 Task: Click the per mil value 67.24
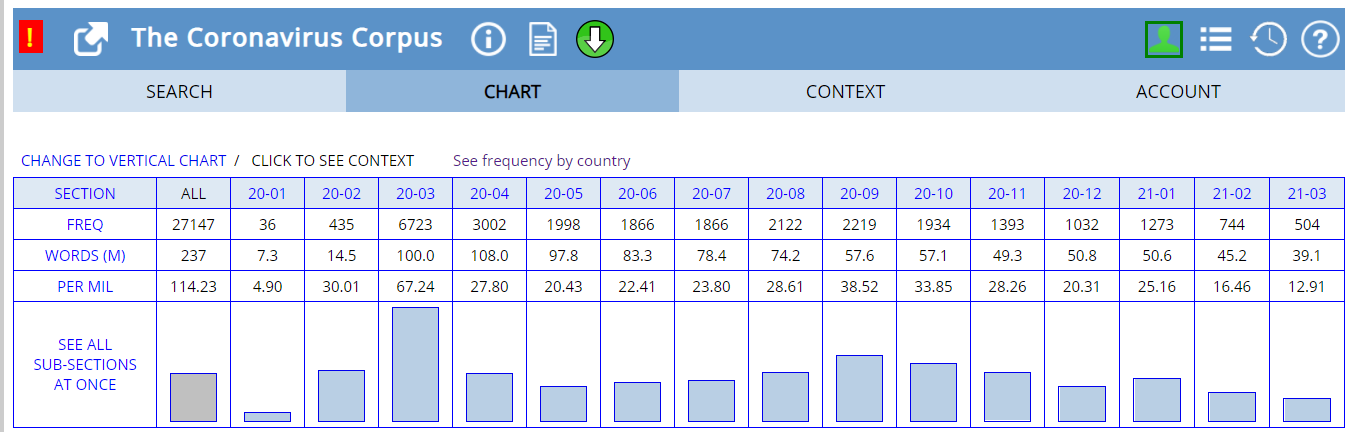coord(415,287)
